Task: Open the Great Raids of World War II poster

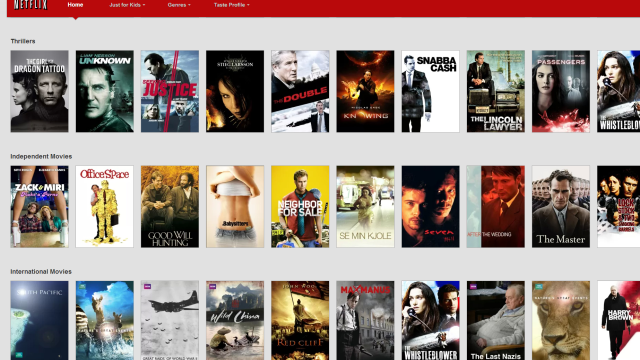Action: click(x=170, y=320)
